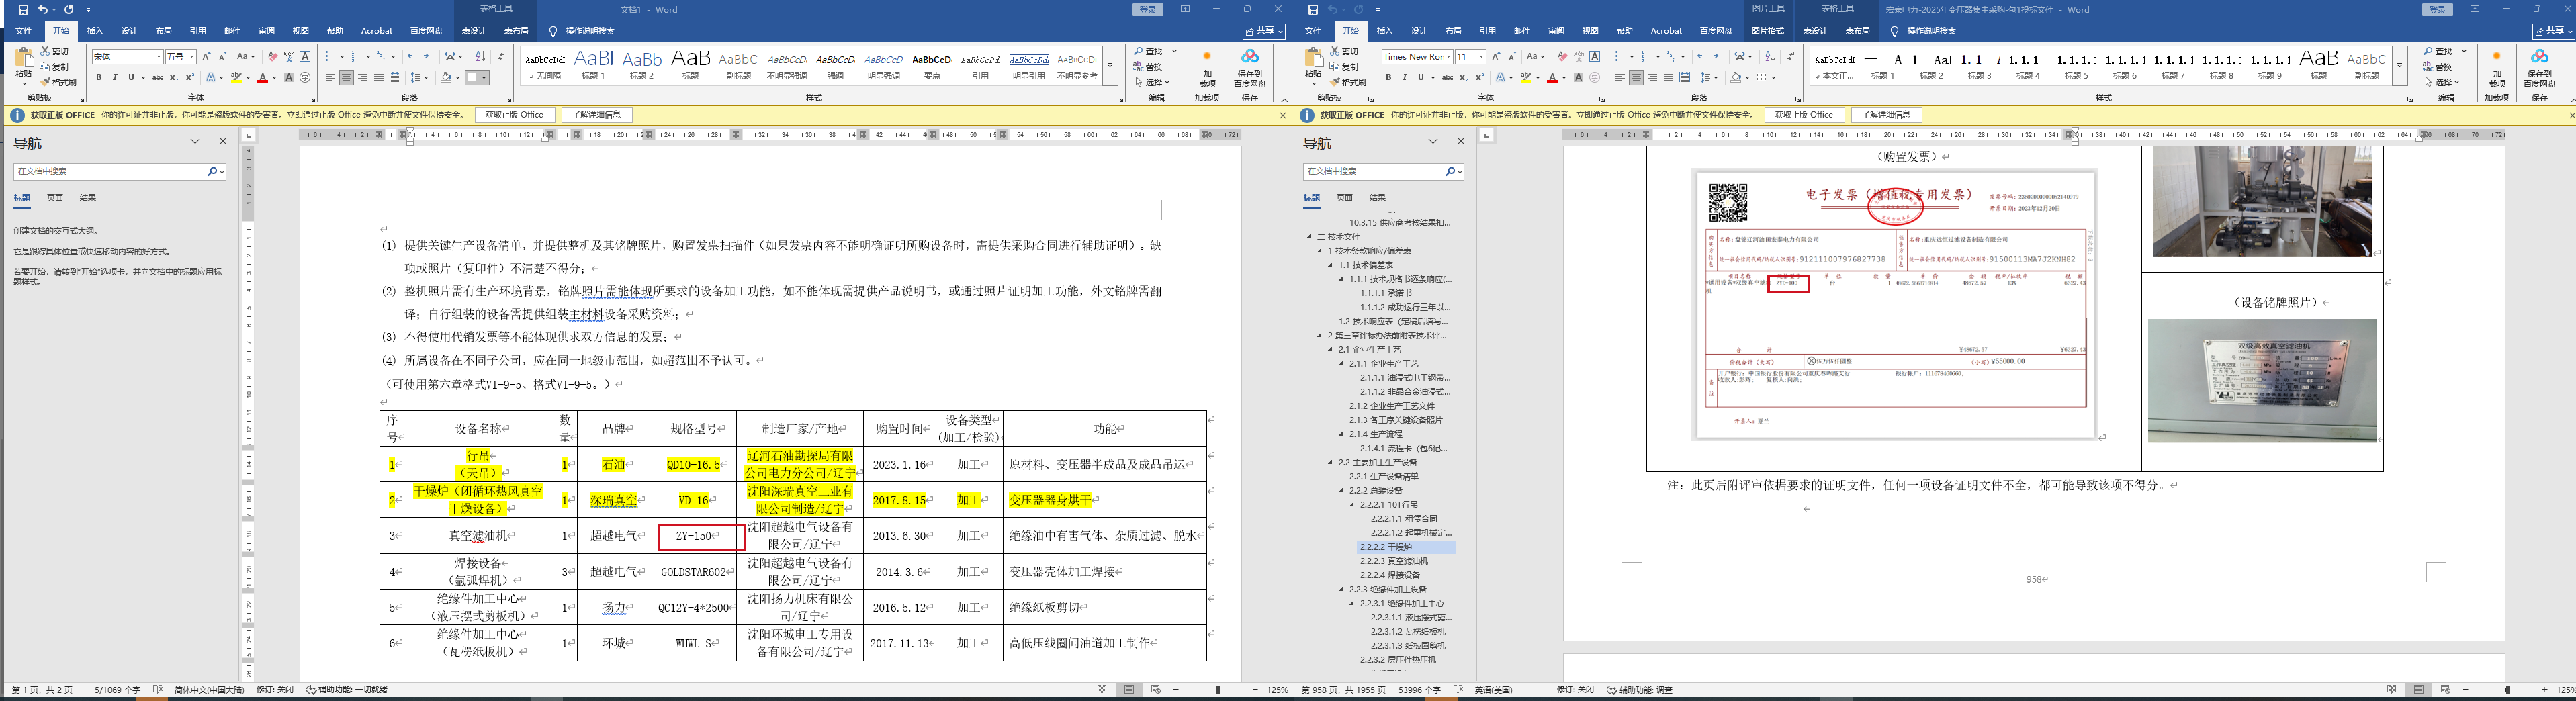Screen dimensions: 2576x701
Task: Click the 保存到百度网盘 icon in right window
Action: click(2539, 67)
